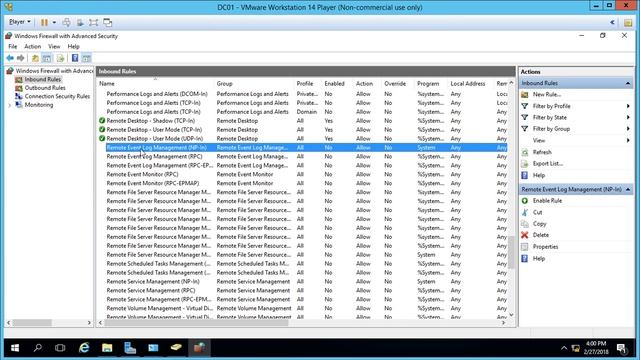
Task: Open File Explorer from the taskbar
Action: [x=107, y=348]
